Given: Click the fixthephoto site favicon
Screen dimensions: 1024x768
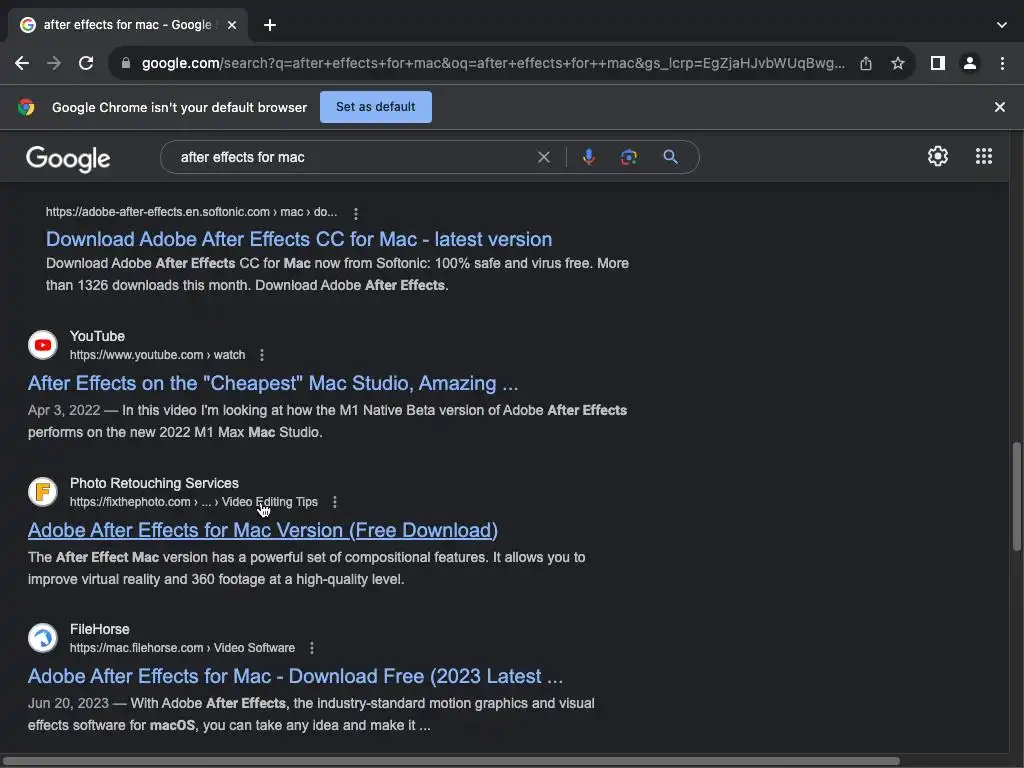Looking at the screenshot, I should click(x=42, y=492).
